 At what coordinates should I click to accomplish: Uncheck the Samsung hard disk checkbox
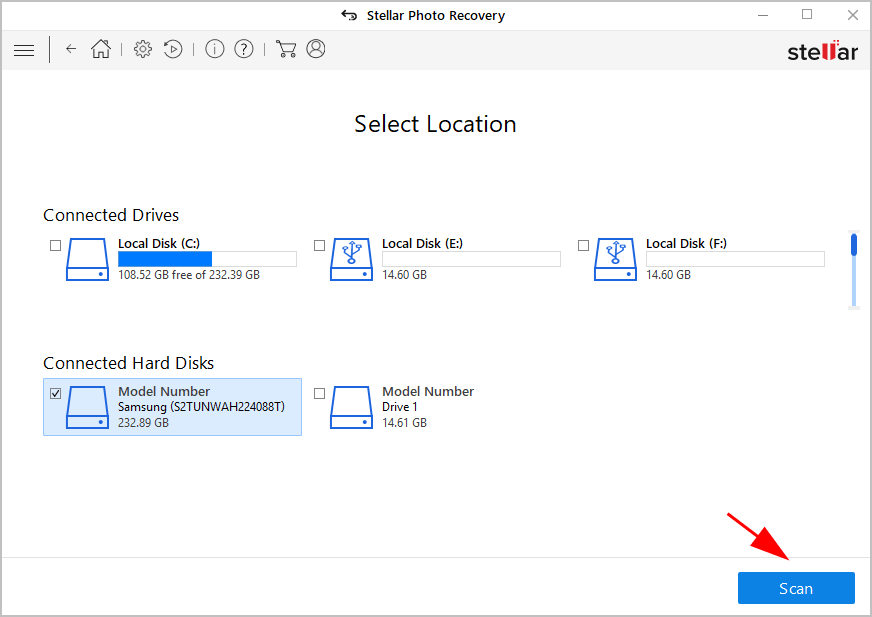click(55, 393)
